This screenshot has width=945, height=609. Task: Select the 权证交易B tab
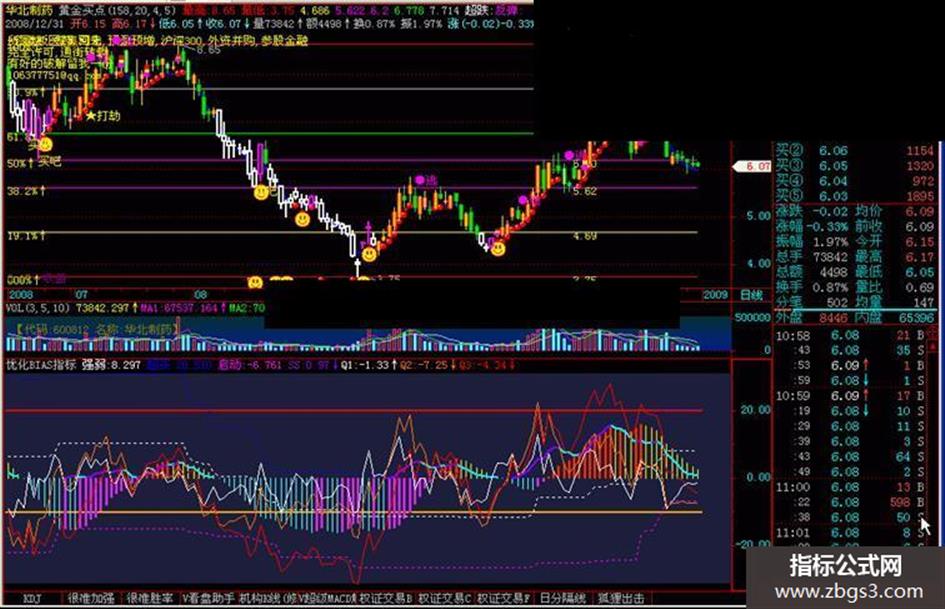[386, 598]
